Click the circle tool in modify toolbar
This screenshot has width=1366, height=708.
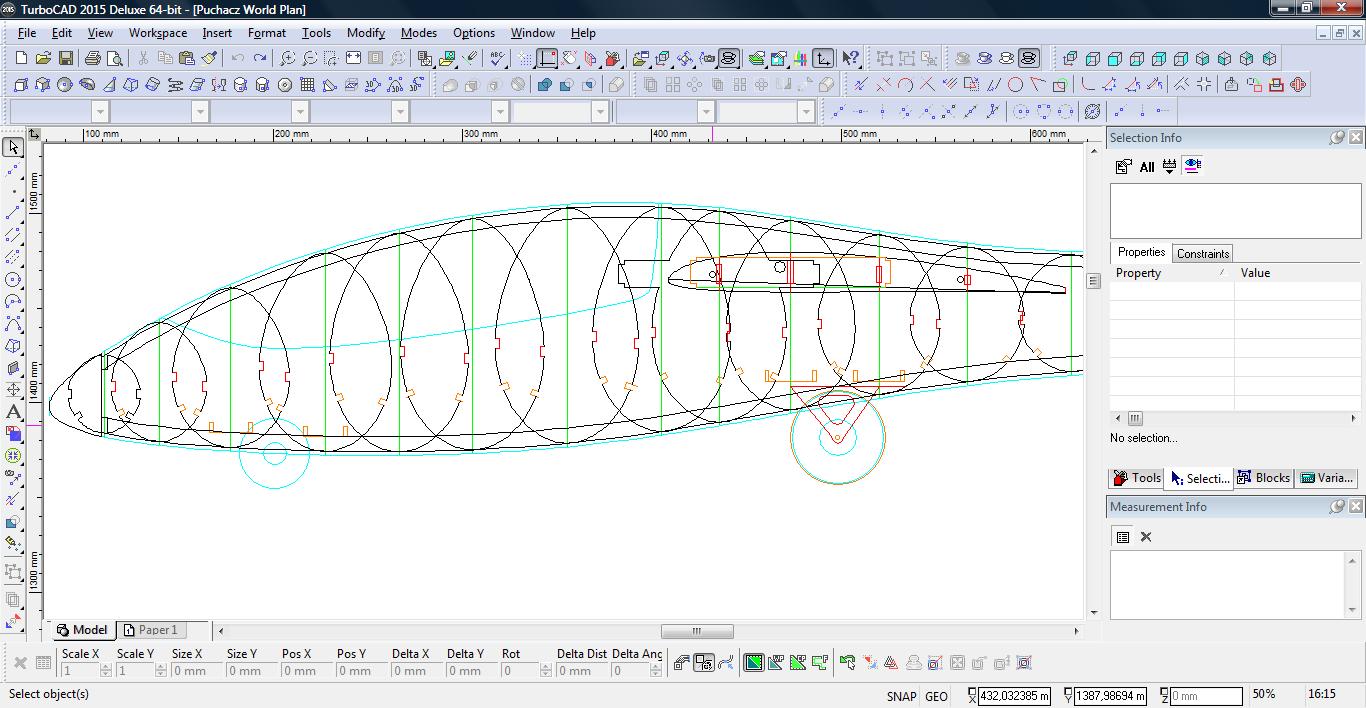pos(1015,85)
